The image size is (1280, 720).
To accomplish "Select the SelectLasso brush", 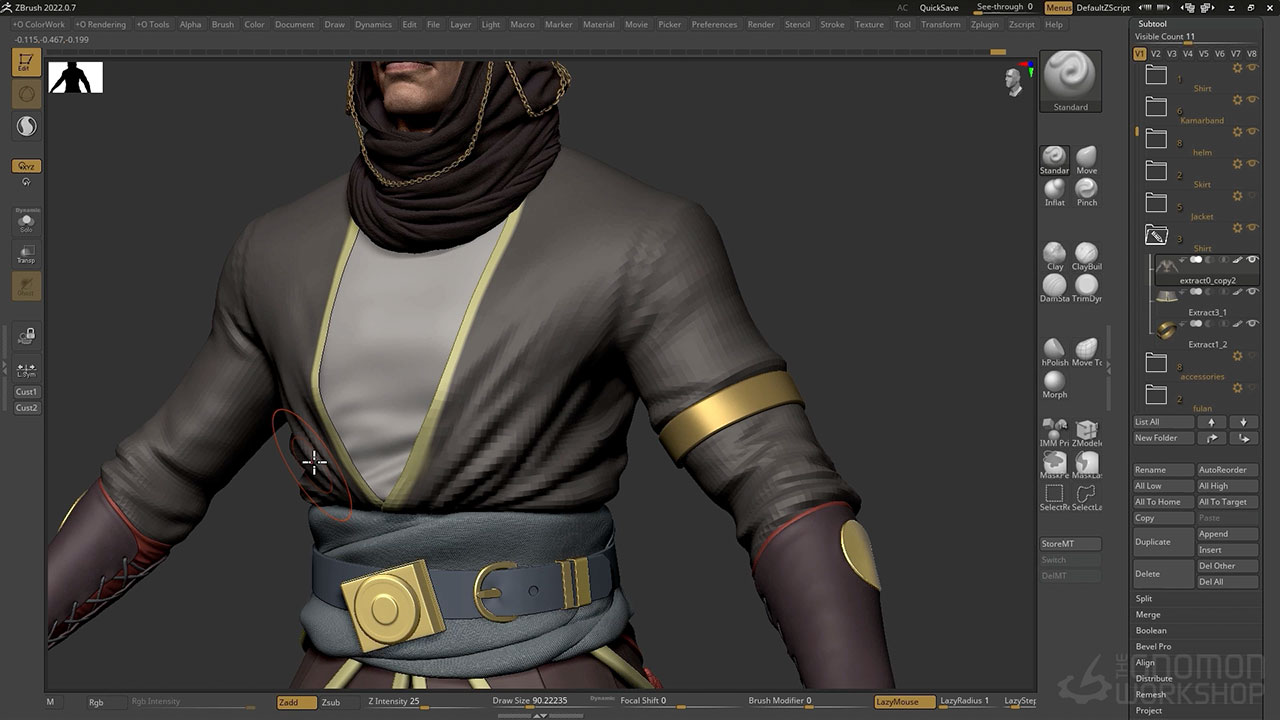I will click(1086, 495).
